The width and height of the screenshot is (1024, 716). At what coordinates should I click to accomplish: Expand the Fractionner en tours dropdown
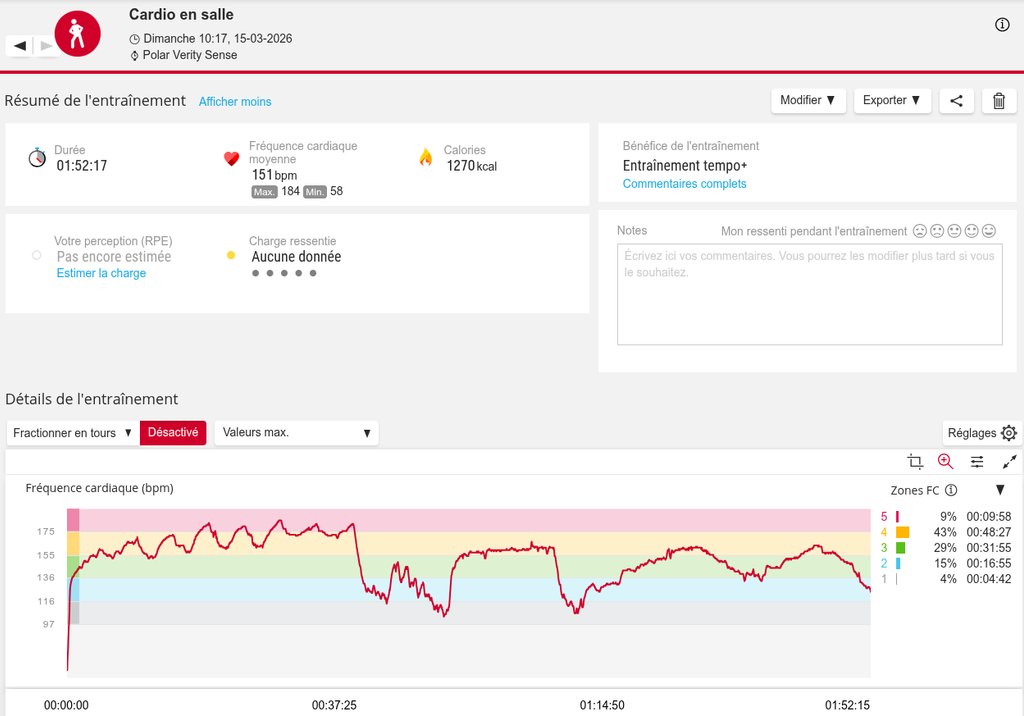tap(73, 433)
